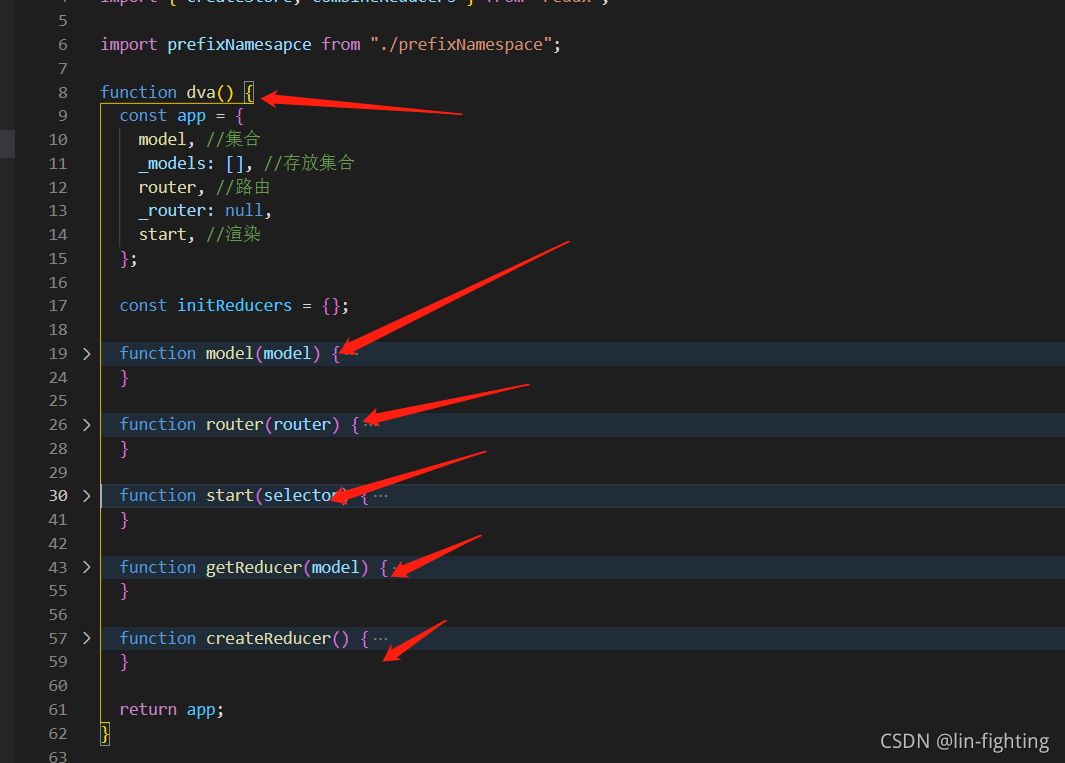Screen dimensions: 1065x763
Task: Click 'return' keyword on line 61
Action: point(148,709)
